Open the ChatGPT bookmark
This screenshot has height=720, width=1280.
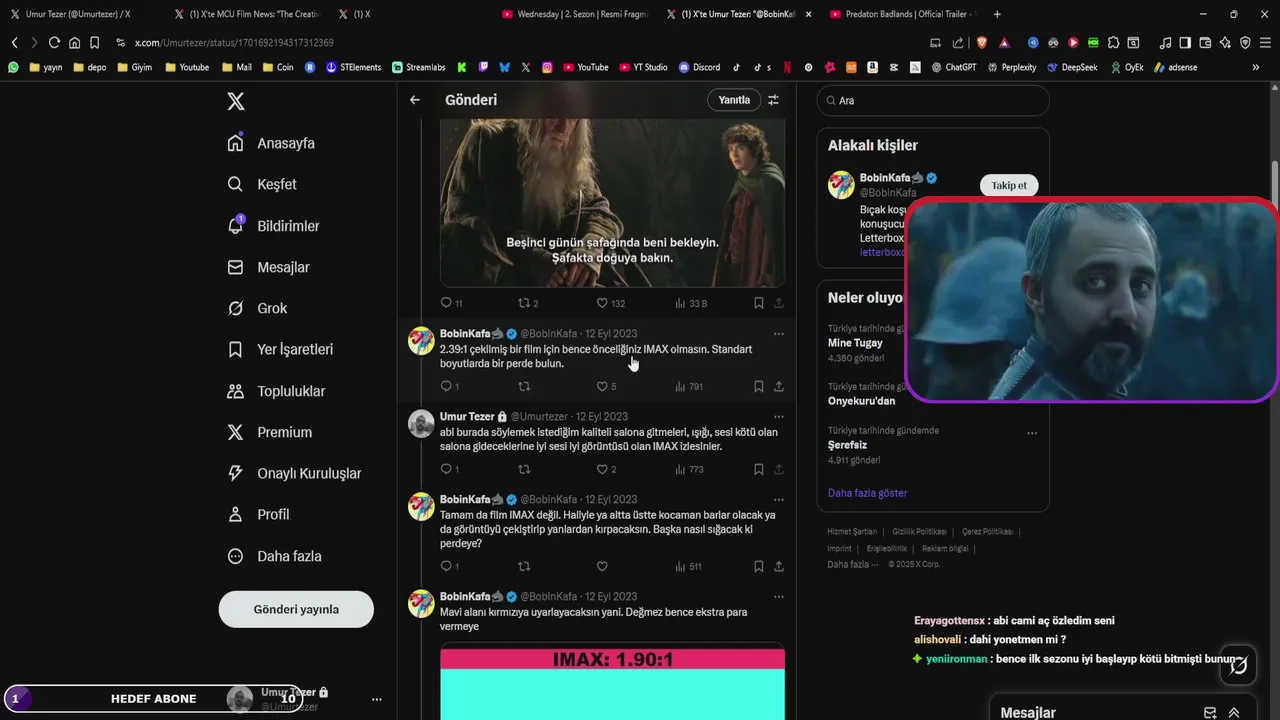coord(953,67)
